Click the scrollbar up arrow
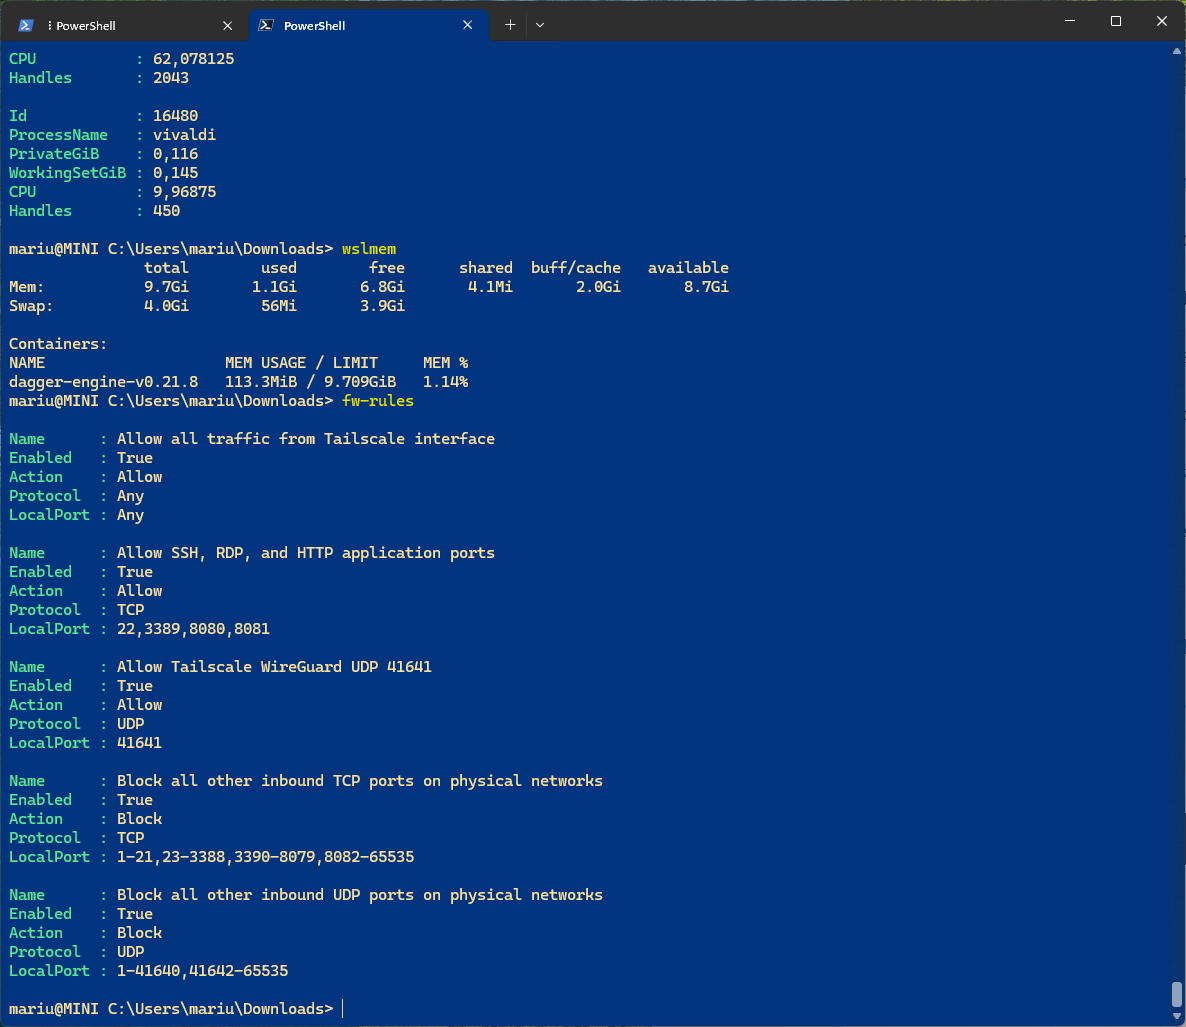This screenshot has width=1186, height=1027. pyautogui.click(x=1176, y=51)
